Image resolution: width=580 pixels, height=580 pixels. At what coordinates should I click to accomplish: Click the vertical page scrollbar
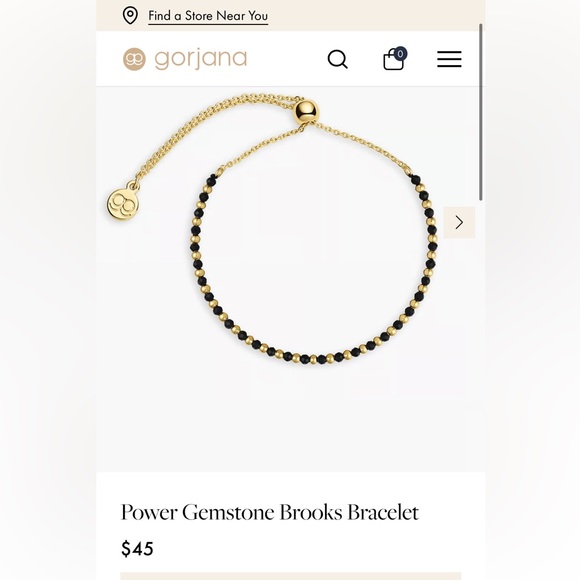481,112
